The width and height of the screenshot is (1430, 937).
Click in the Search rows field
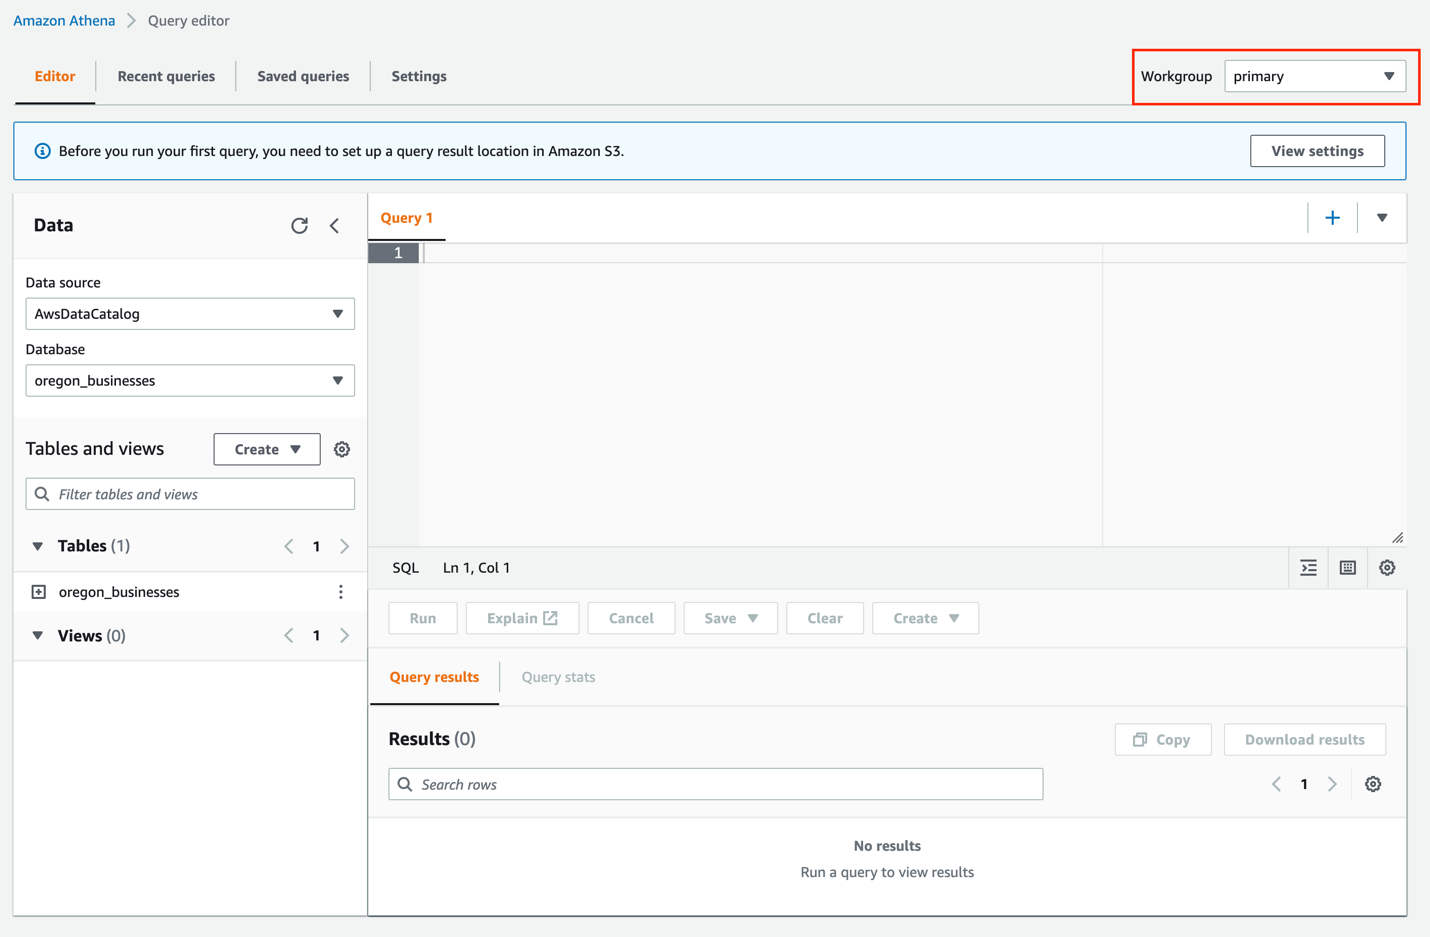tap(715, 784)
